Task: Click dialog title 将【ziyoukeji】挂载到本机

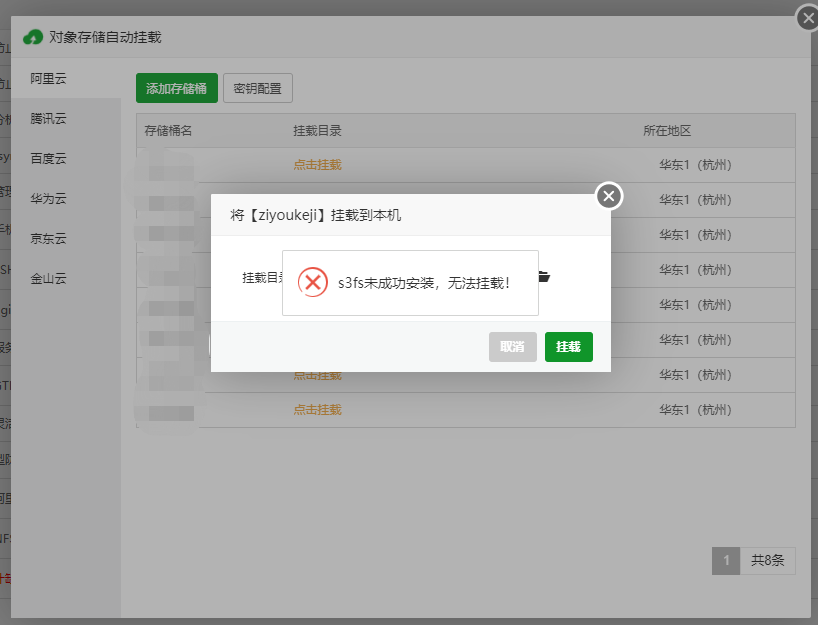Action: pyautogui.click(x=316, y=215)
